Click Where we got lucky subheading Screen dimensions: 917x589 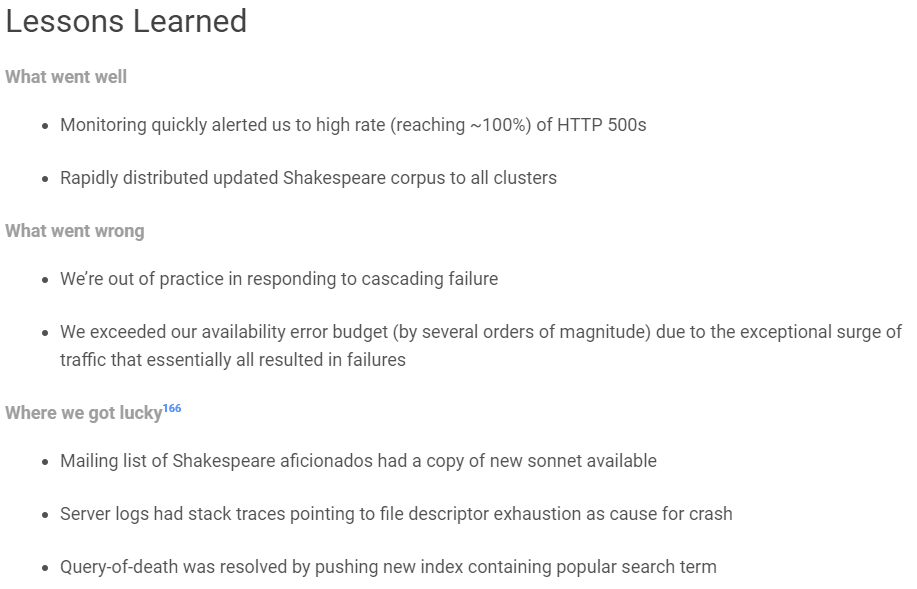tap(84, 413)
